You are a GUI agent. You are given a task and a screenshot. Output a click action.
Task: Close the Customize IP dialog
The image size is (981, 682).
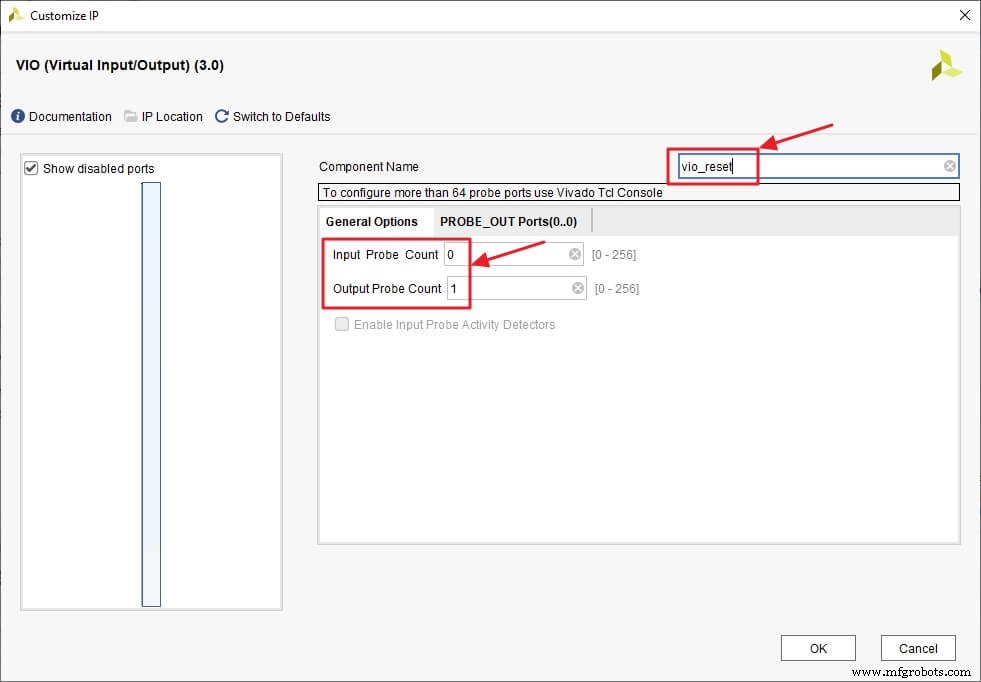point(963,15)
